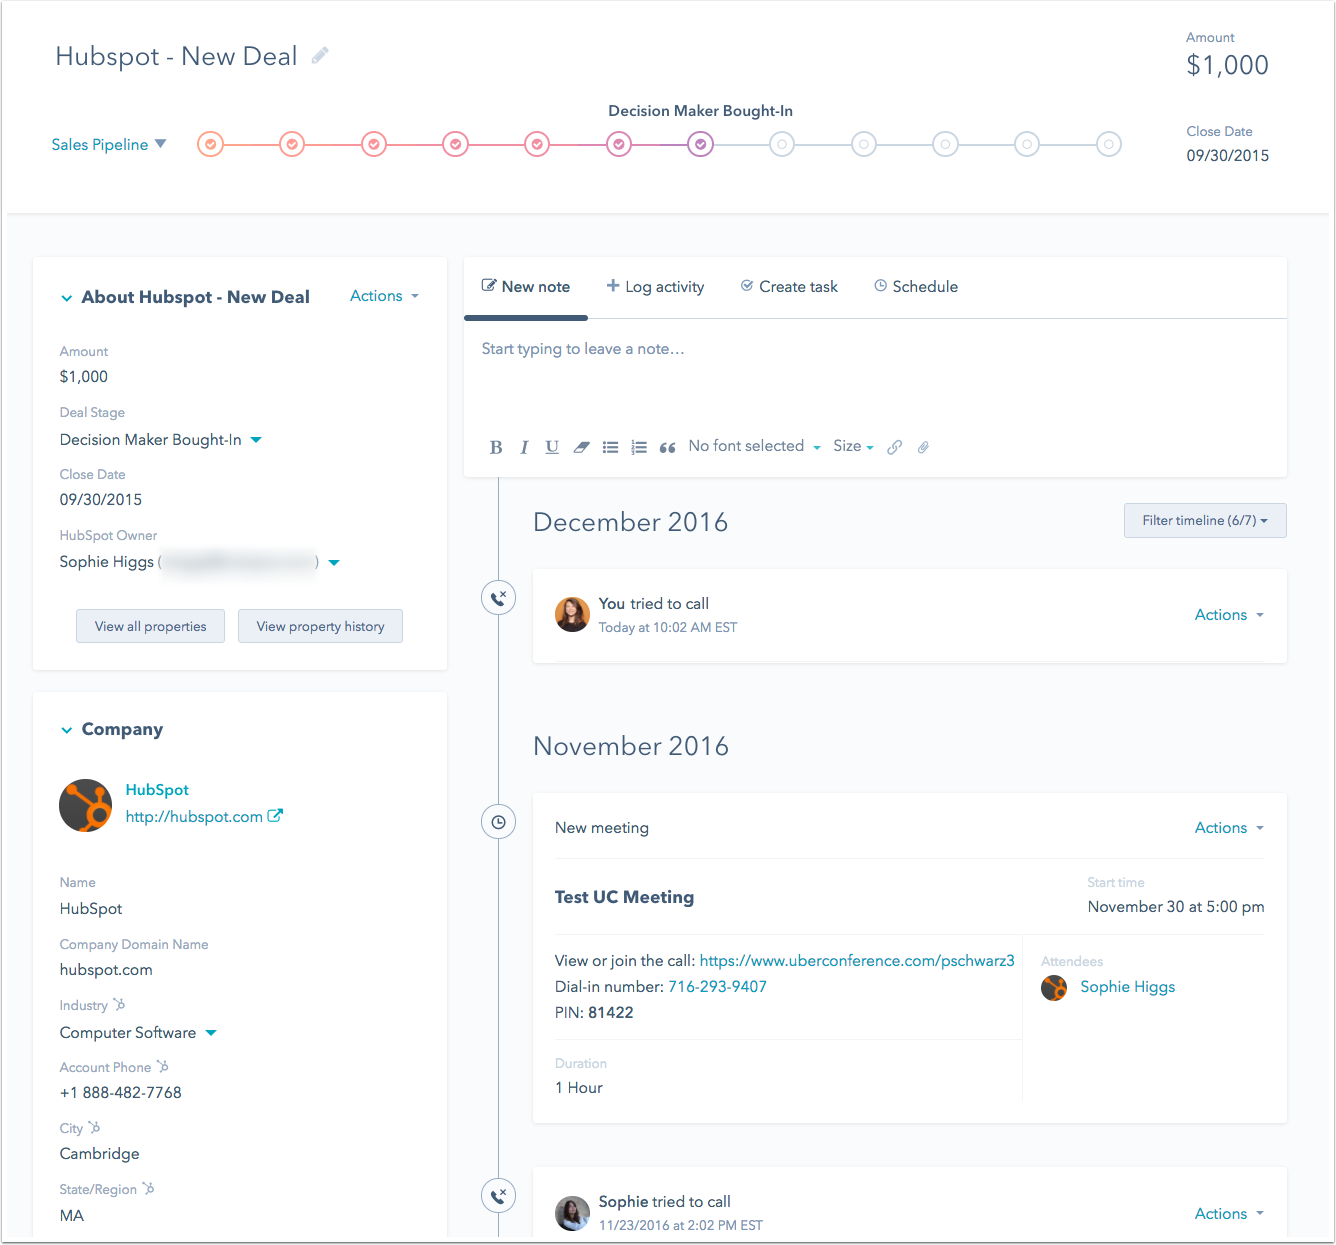
Task: Click the $1,000 Amount value in About panel
Action: pos(84,377)
